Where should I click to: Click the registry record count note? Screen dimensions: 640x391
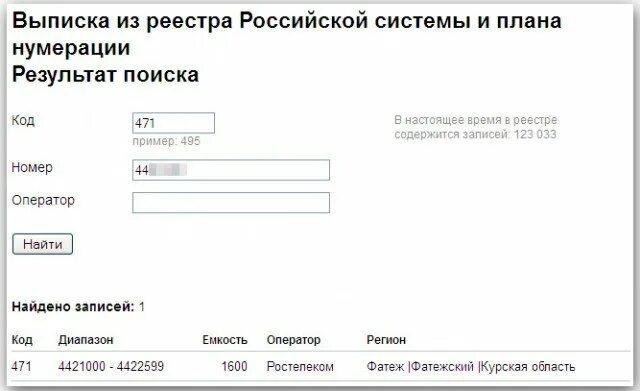click(x=476, y=127)
